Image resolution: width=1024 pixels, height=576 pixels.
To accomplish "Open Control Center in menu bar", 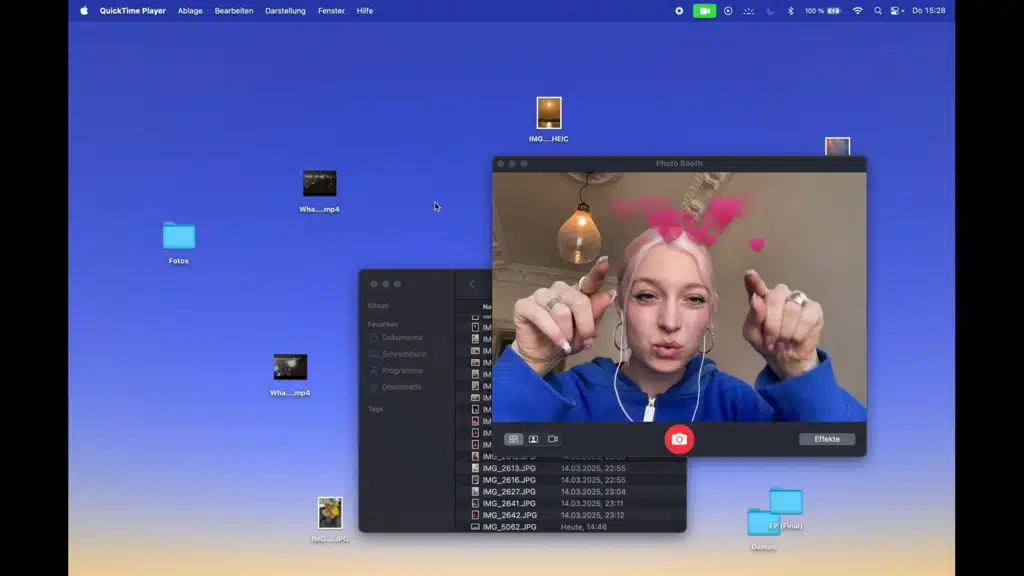I will tap(895, 11).
